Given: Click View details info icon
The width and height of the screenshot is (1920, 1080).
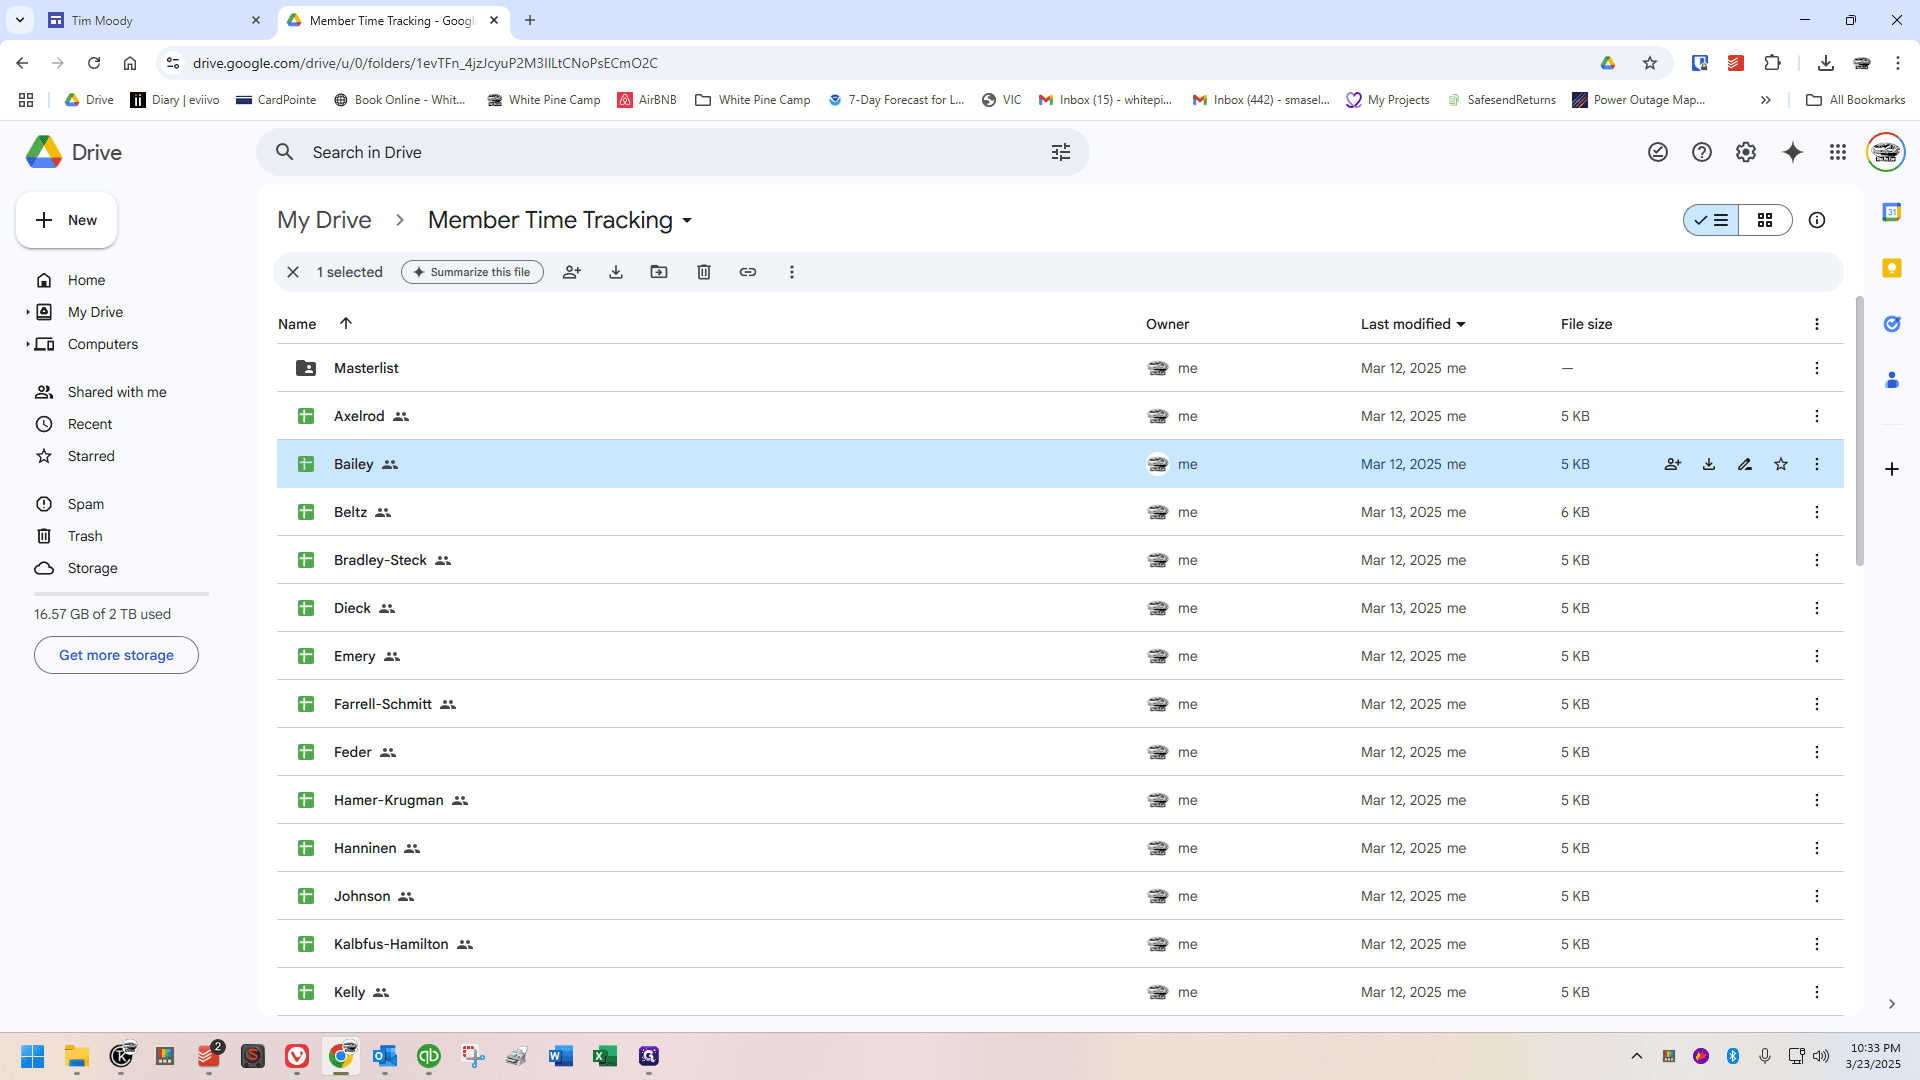Looking at the screenshot, I should coord(1817,220).
